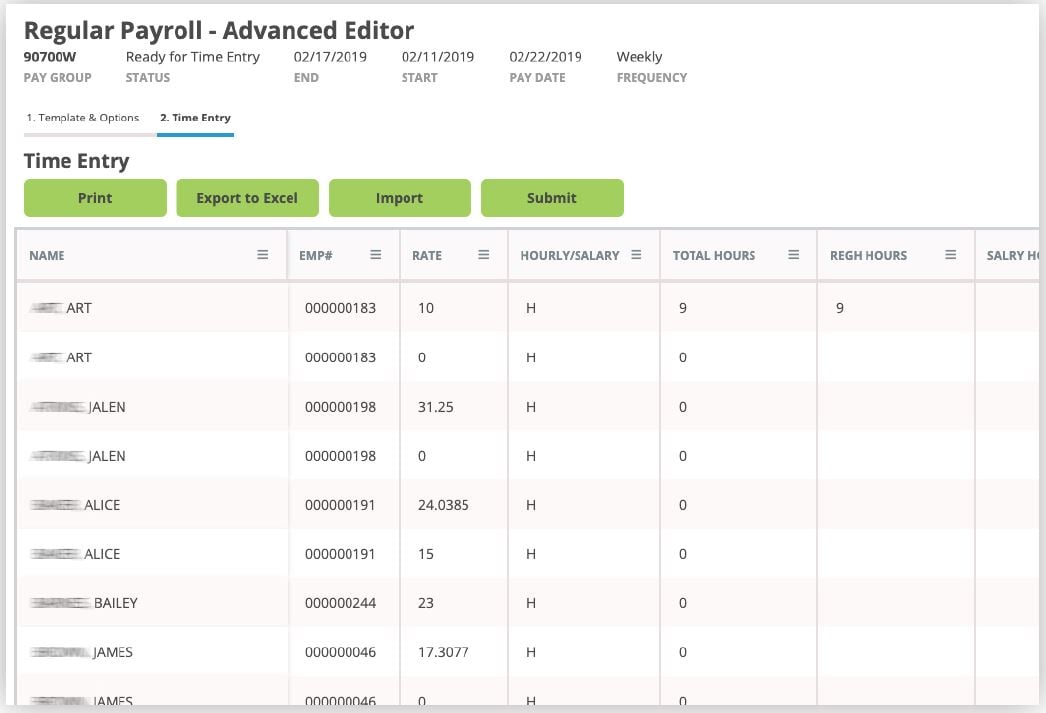
Task: Open the filter menu on the last visible column
Action: tap(1040, 255)
